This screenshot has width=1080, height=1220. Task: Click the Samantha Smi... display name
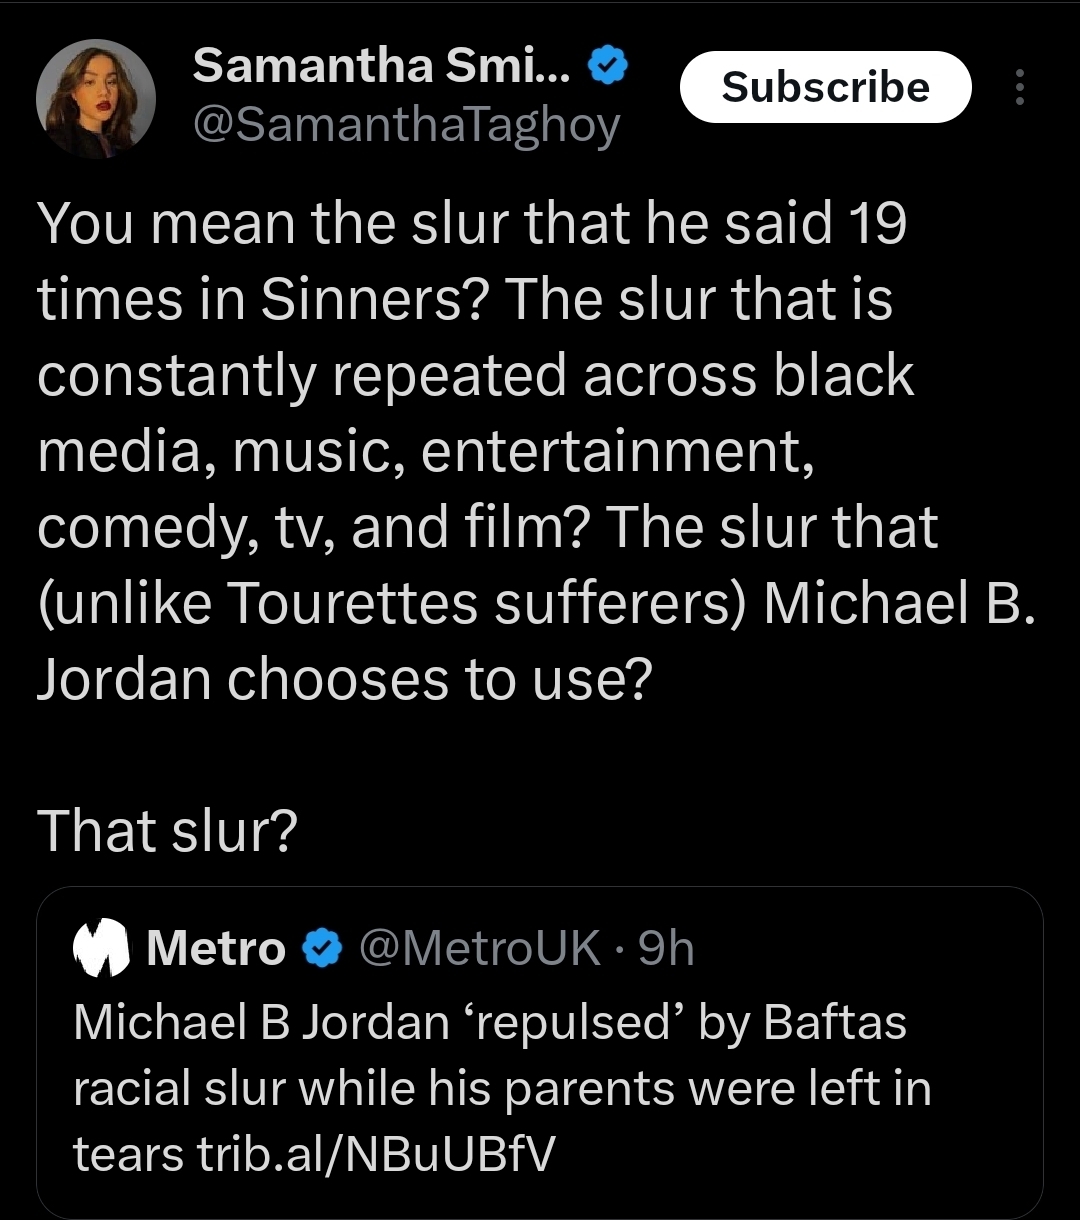click(381, 66)
